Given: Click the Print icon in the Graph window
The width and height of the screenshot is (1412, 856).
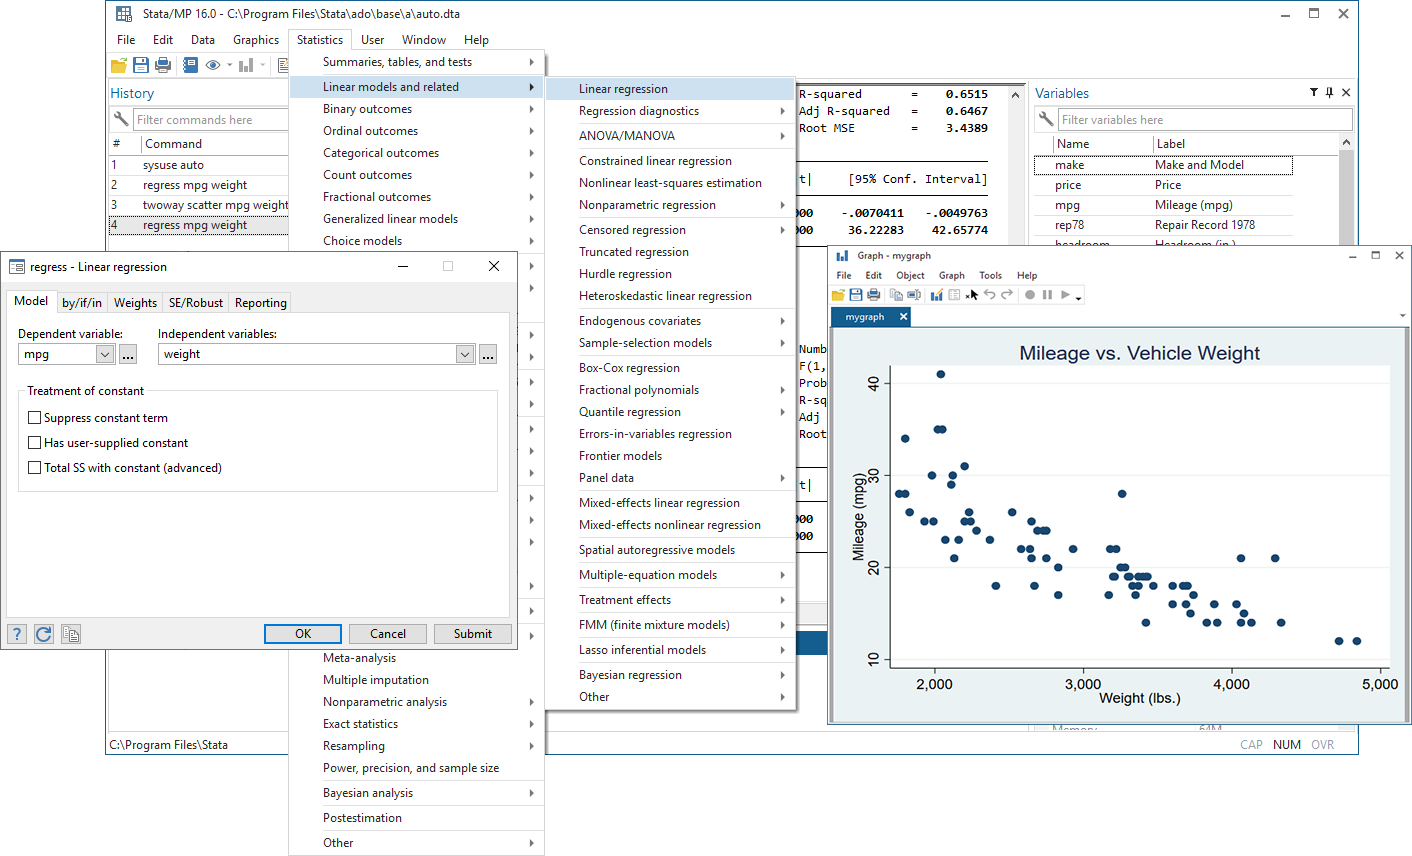Looking at the screenshot, I should tap(871, 294).
